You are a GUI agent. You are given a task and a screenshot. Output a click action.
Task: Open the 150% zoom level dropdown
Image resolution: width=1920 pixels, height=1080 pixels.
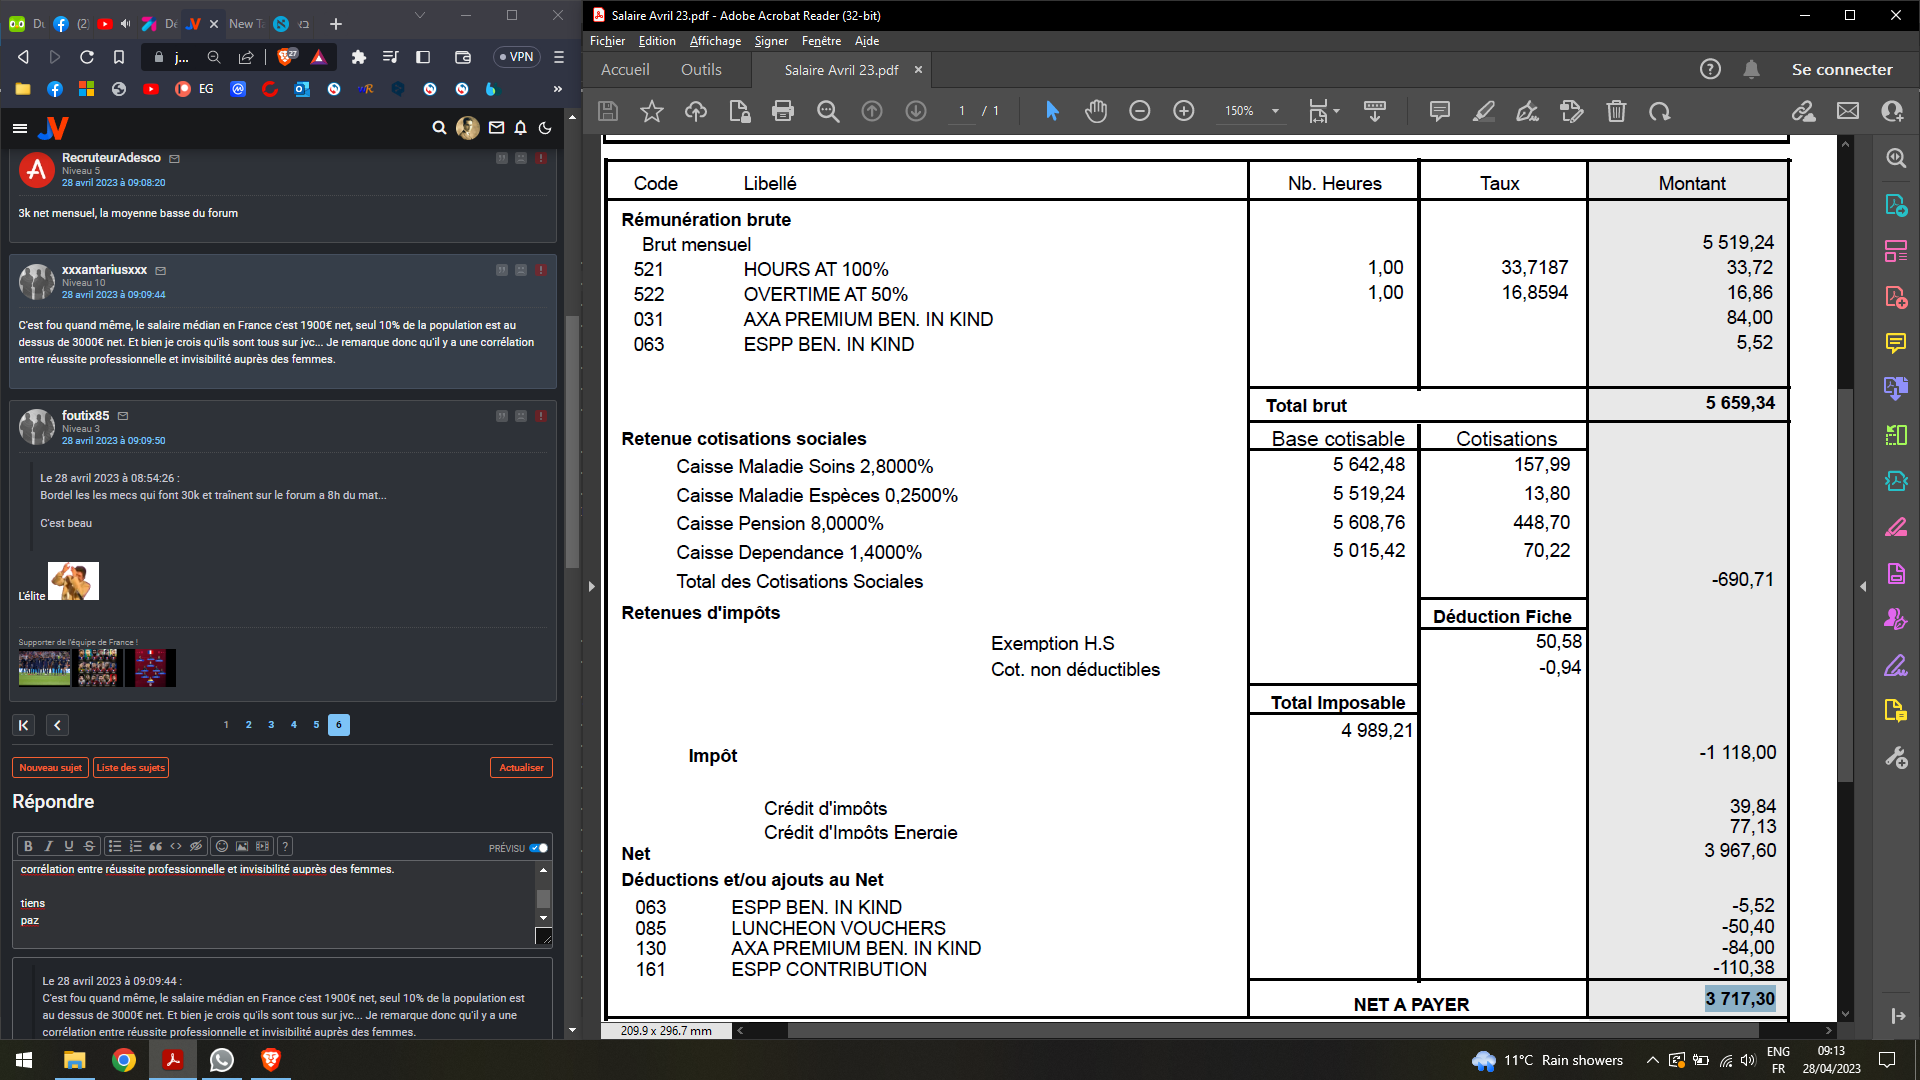tap(1275, 111)
